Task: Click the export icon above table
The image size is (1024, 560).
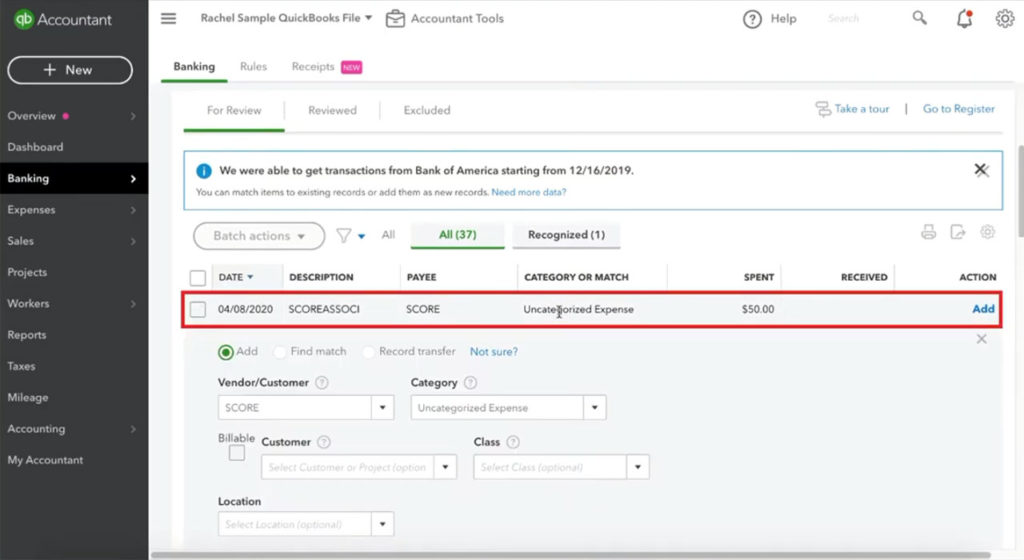Action: pos(957,232)
